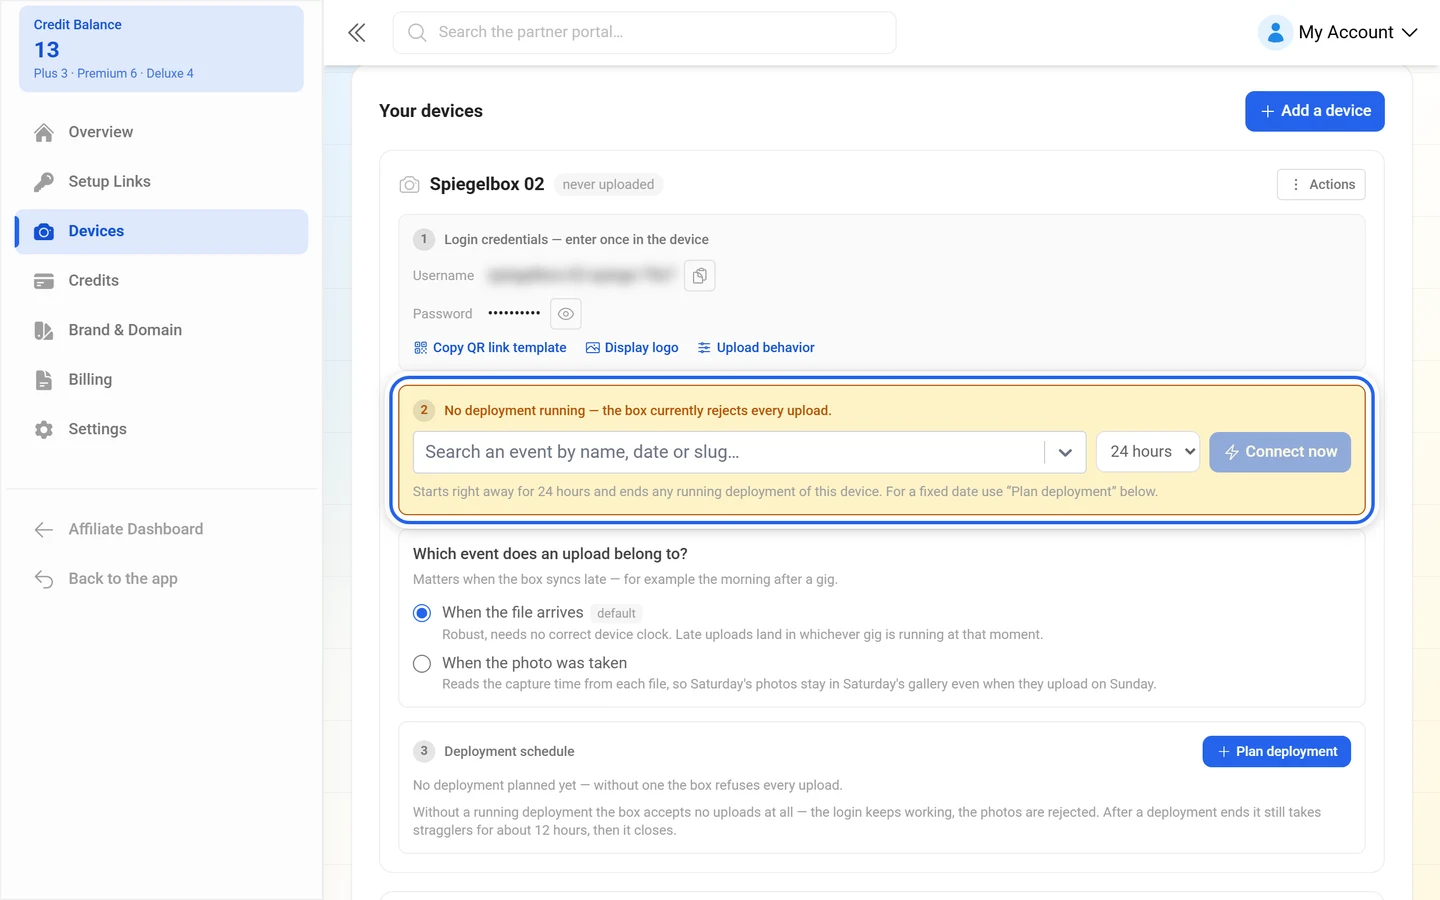This screenshot has height=900, width=1440.
Task: Copy the username with the clipboard icon
Action: [x=700, y=276]
